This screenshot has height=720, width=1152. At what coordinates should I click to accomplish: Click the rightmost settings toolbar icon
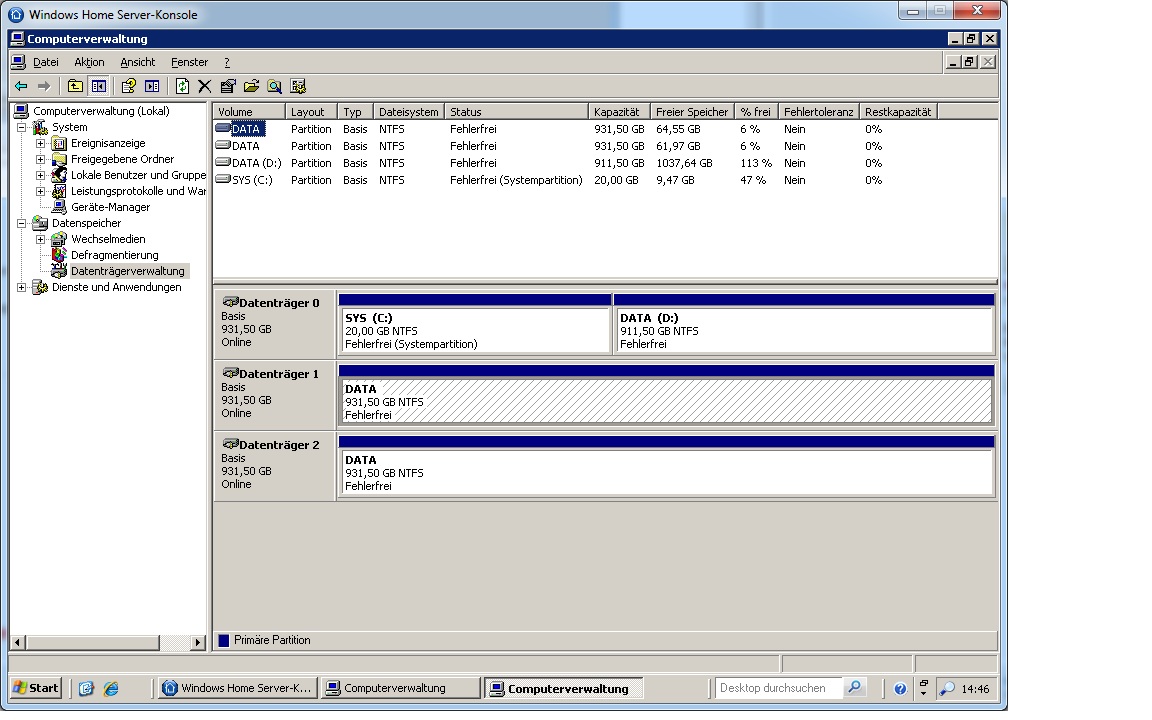click(298, 87)
